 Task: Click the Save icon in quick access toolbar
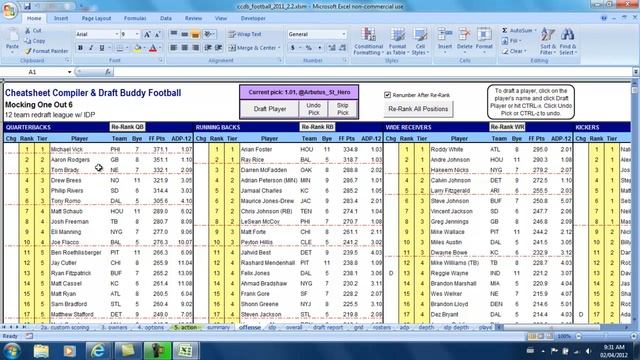click(27, 6)
